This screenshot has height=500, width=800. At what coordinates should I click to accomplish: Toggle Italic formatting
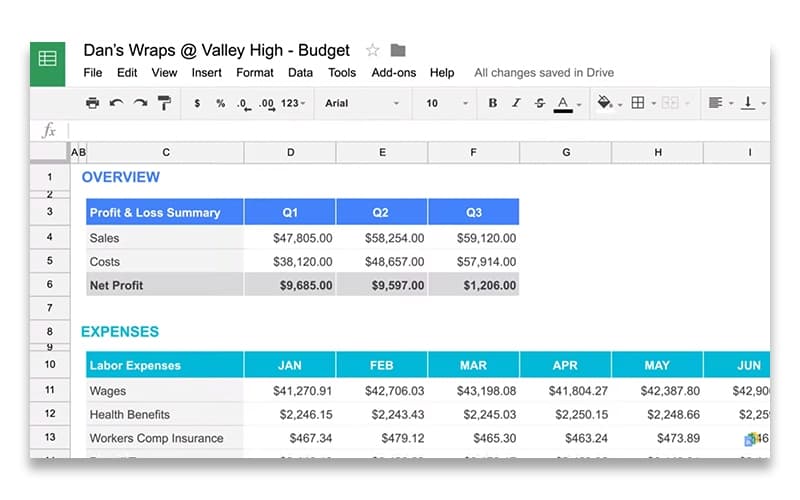tap(516, 103)
